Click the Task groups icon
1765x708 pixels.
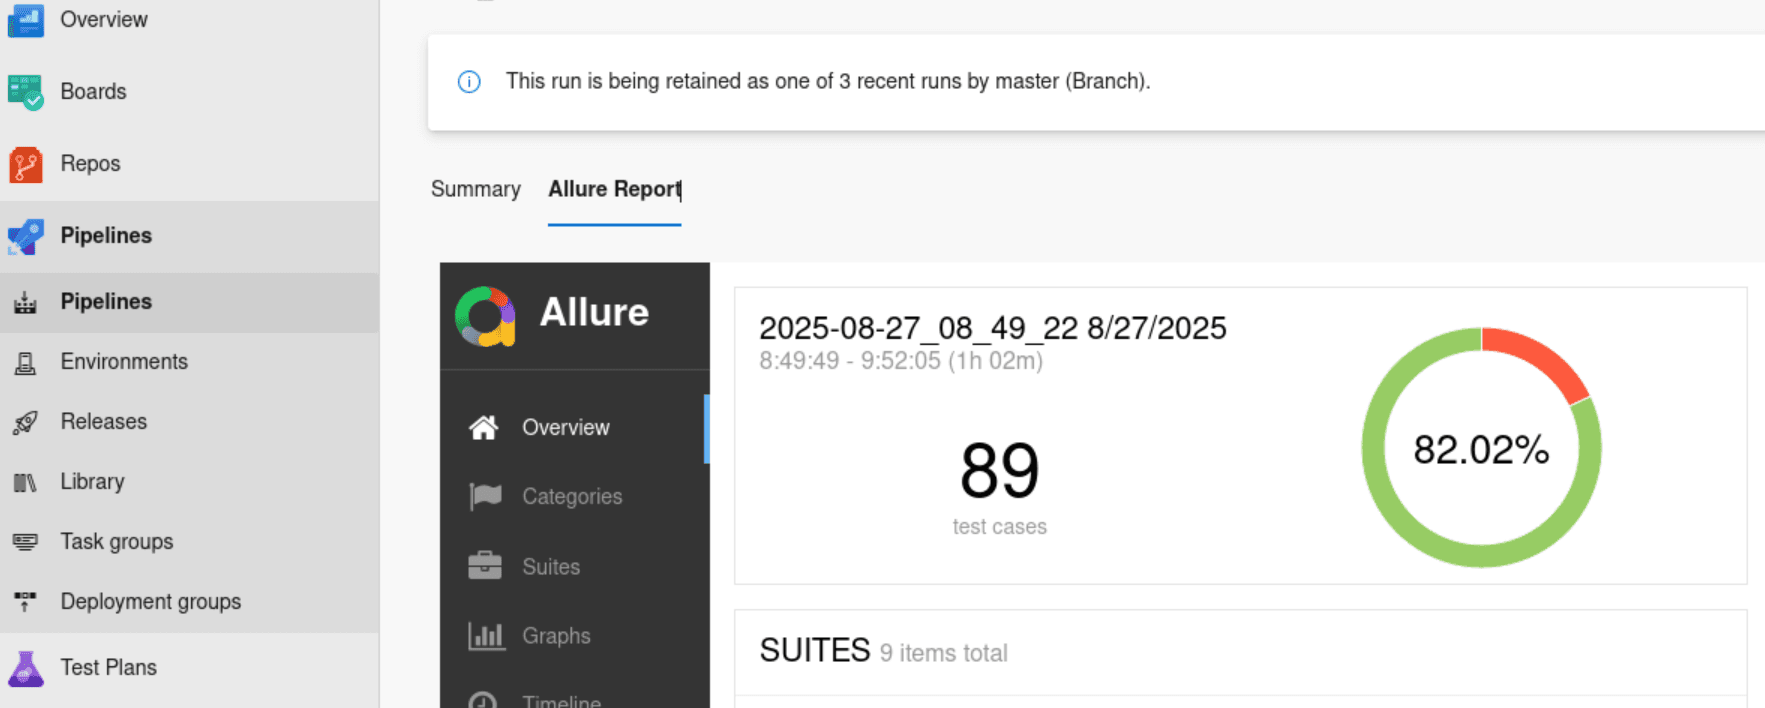(x=26, y=542)
